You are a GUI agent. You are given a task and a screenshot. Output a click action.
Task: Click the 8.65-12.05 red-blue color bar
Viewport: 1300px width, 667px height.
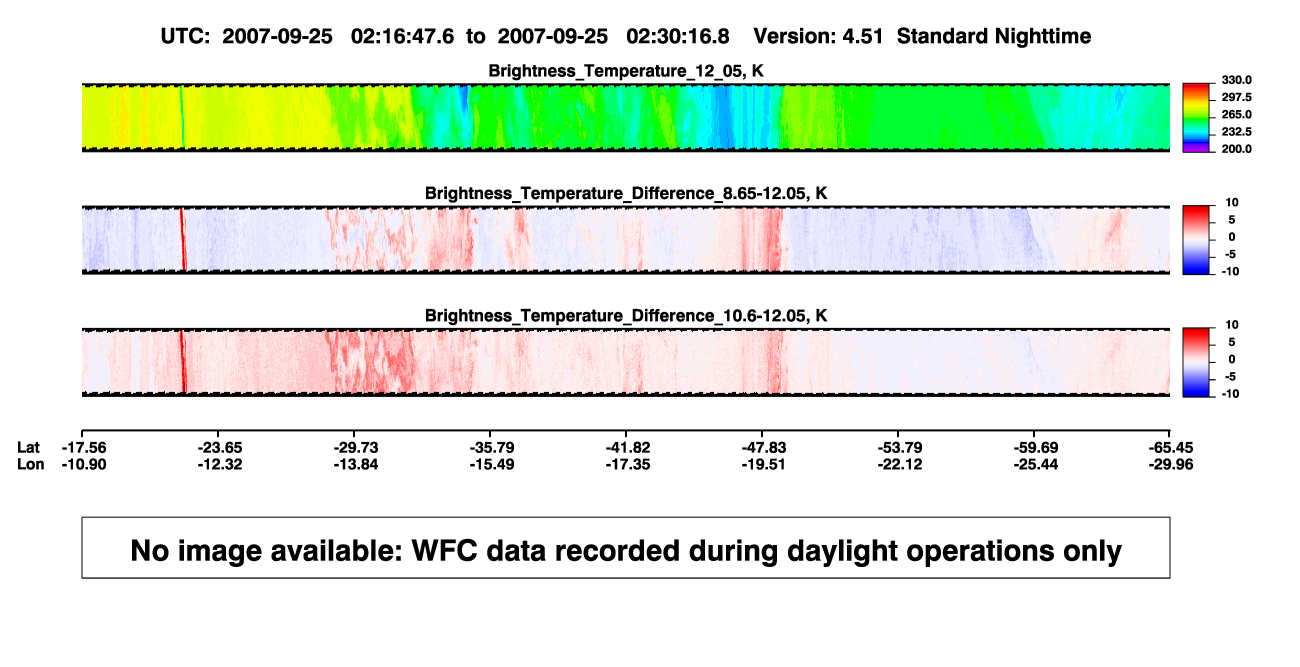coord(1196,240)
